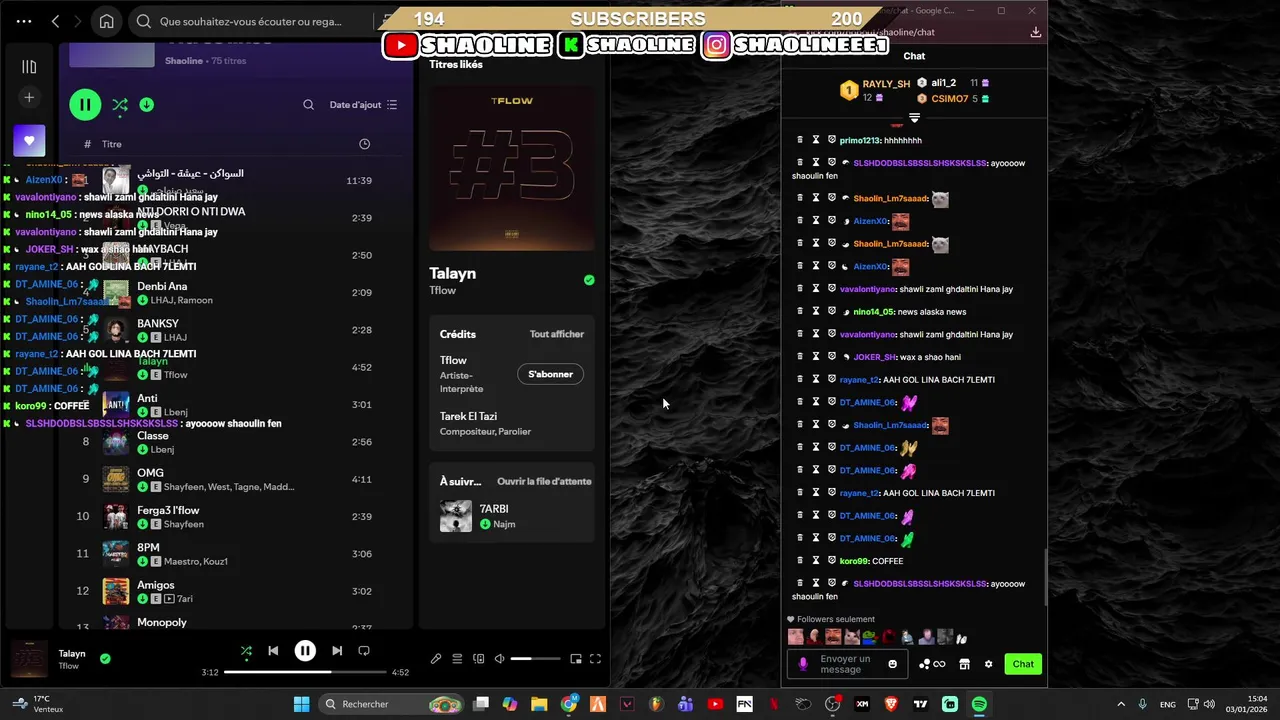Click the "S'abonner" button for Tflow

[550, 374]
